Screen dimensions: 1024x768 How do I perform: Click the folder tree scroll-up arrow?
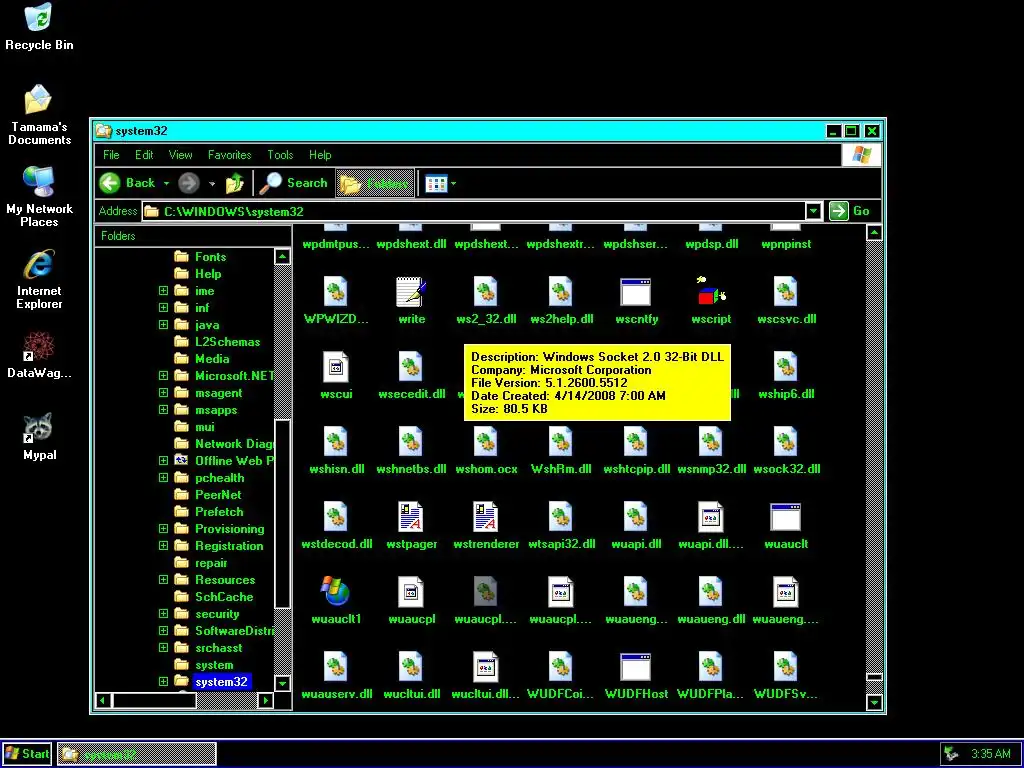(282, 257)
